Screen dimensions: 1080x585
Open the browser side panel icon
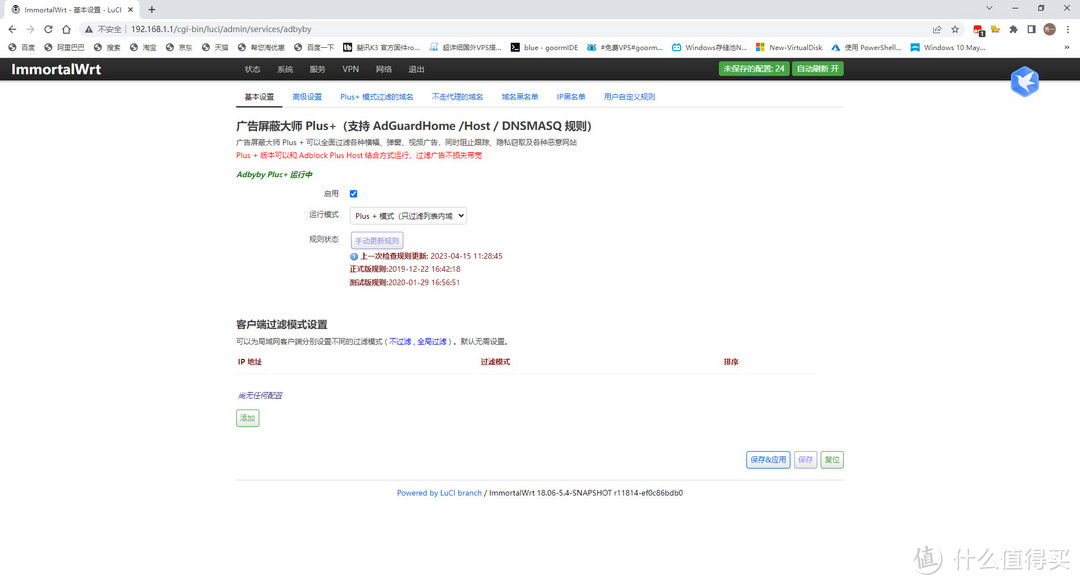coord(1031,29)
